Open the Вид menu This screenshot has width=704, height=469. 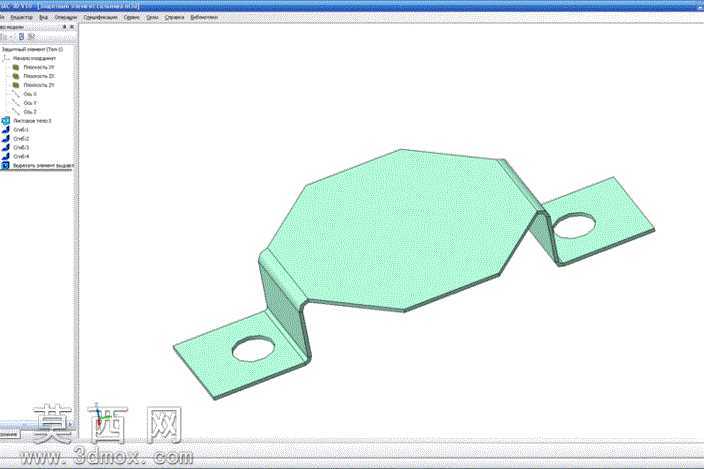[x=43, y=18]
